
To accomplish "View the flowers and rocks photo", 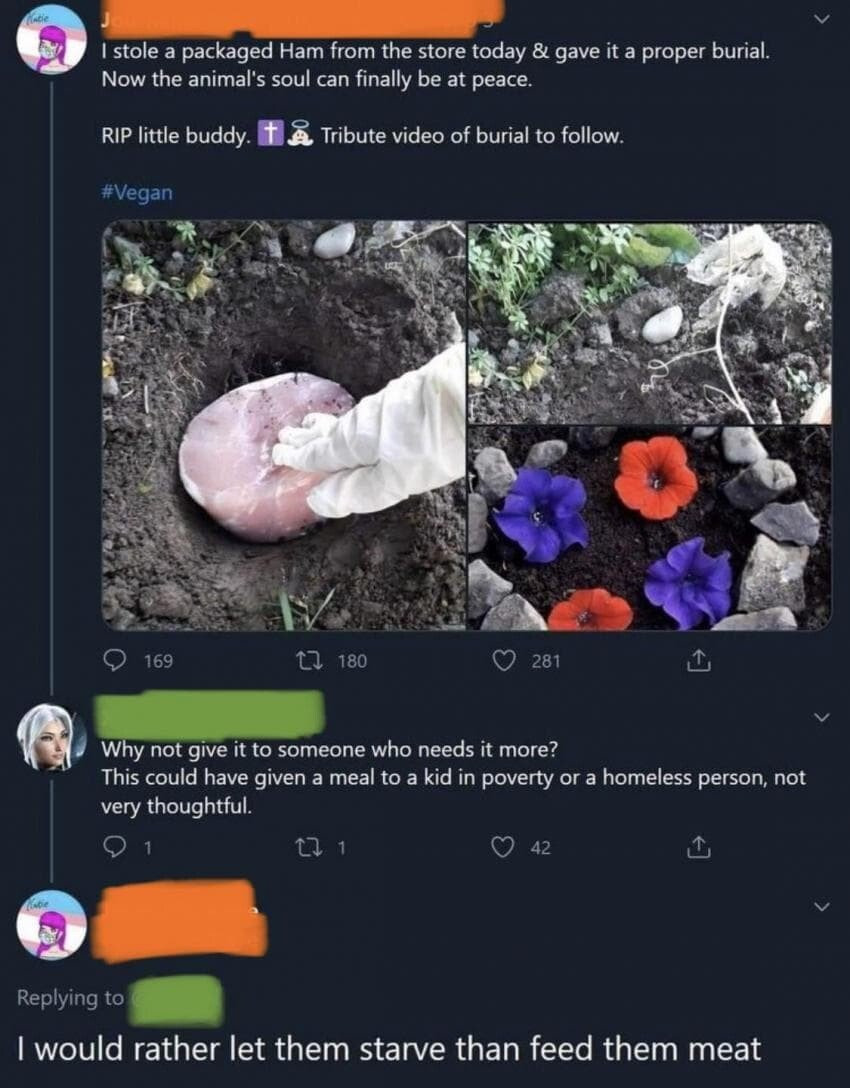I will pyautogui.click(x=650, y=528).
